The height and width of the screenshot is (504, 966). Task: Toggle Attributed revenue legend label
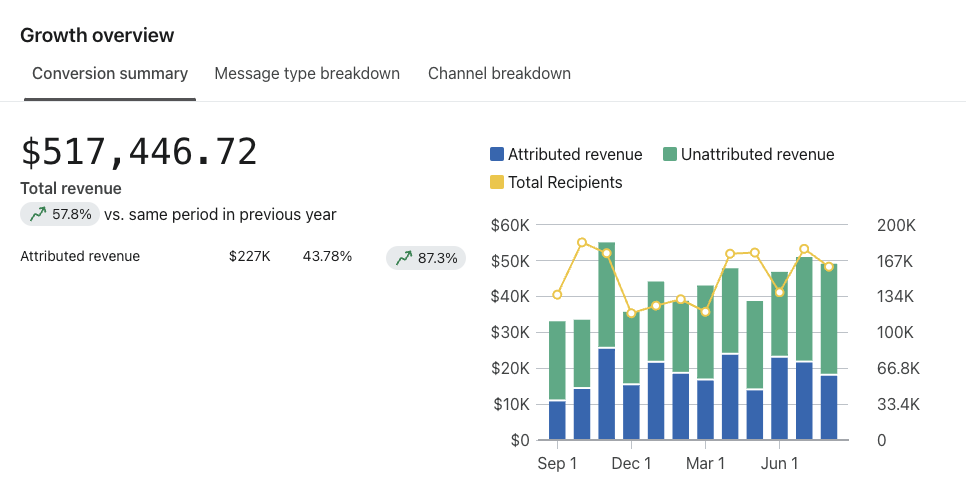(575, 154)
